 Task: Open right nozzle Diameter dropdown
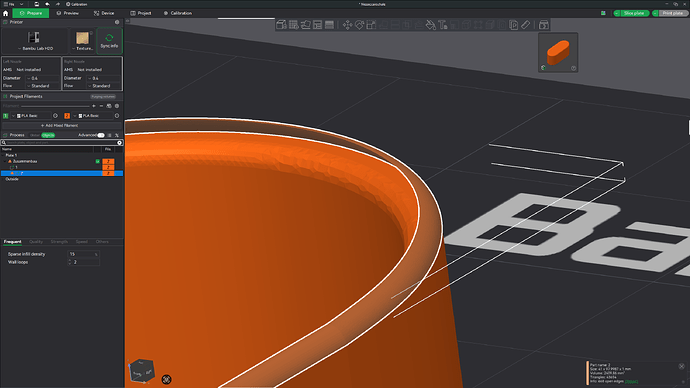coord(104,78)
